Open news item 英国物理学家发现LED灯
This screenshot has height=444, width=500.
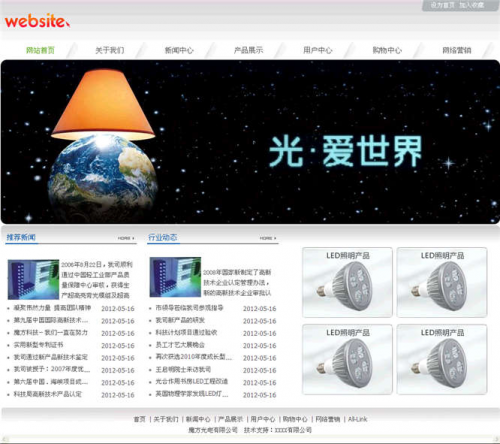coord(192,394)
